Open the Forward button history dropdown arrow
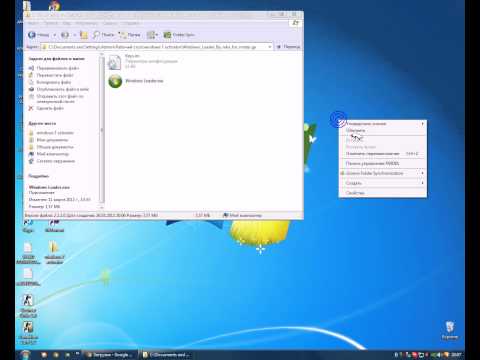The height and width of the screenshot is (360, 480). click(75, 35)
